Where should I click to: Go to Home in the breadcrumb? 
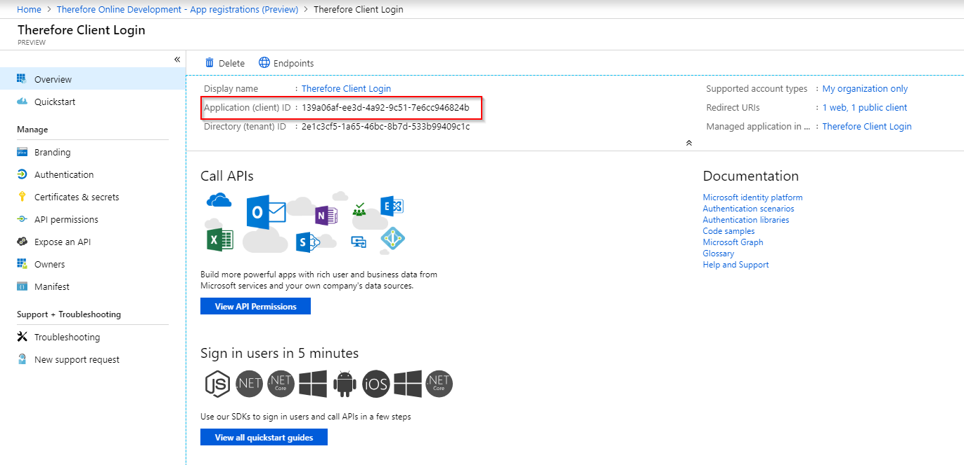(29, 9)
